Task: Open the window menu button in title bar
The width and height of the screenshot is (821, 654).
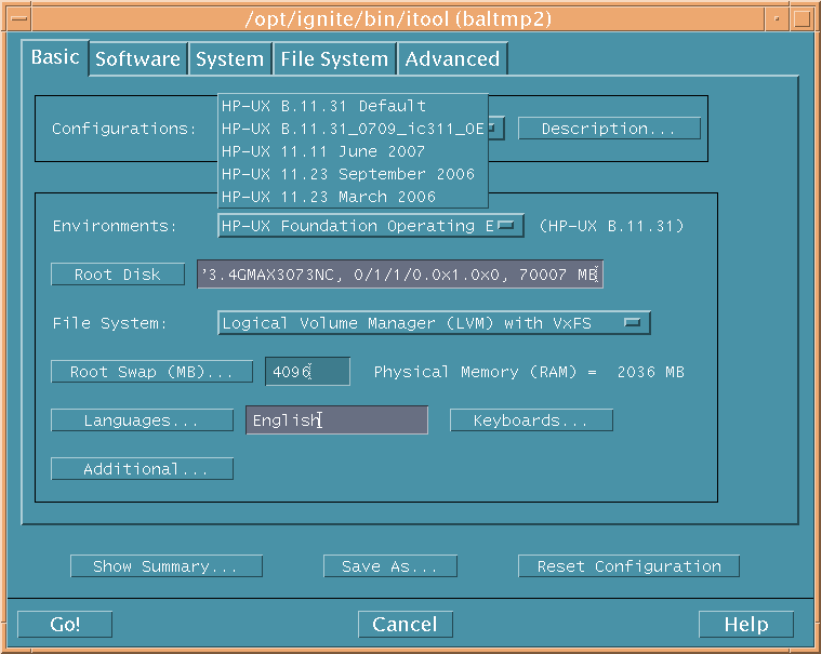Action: point(19,19)
